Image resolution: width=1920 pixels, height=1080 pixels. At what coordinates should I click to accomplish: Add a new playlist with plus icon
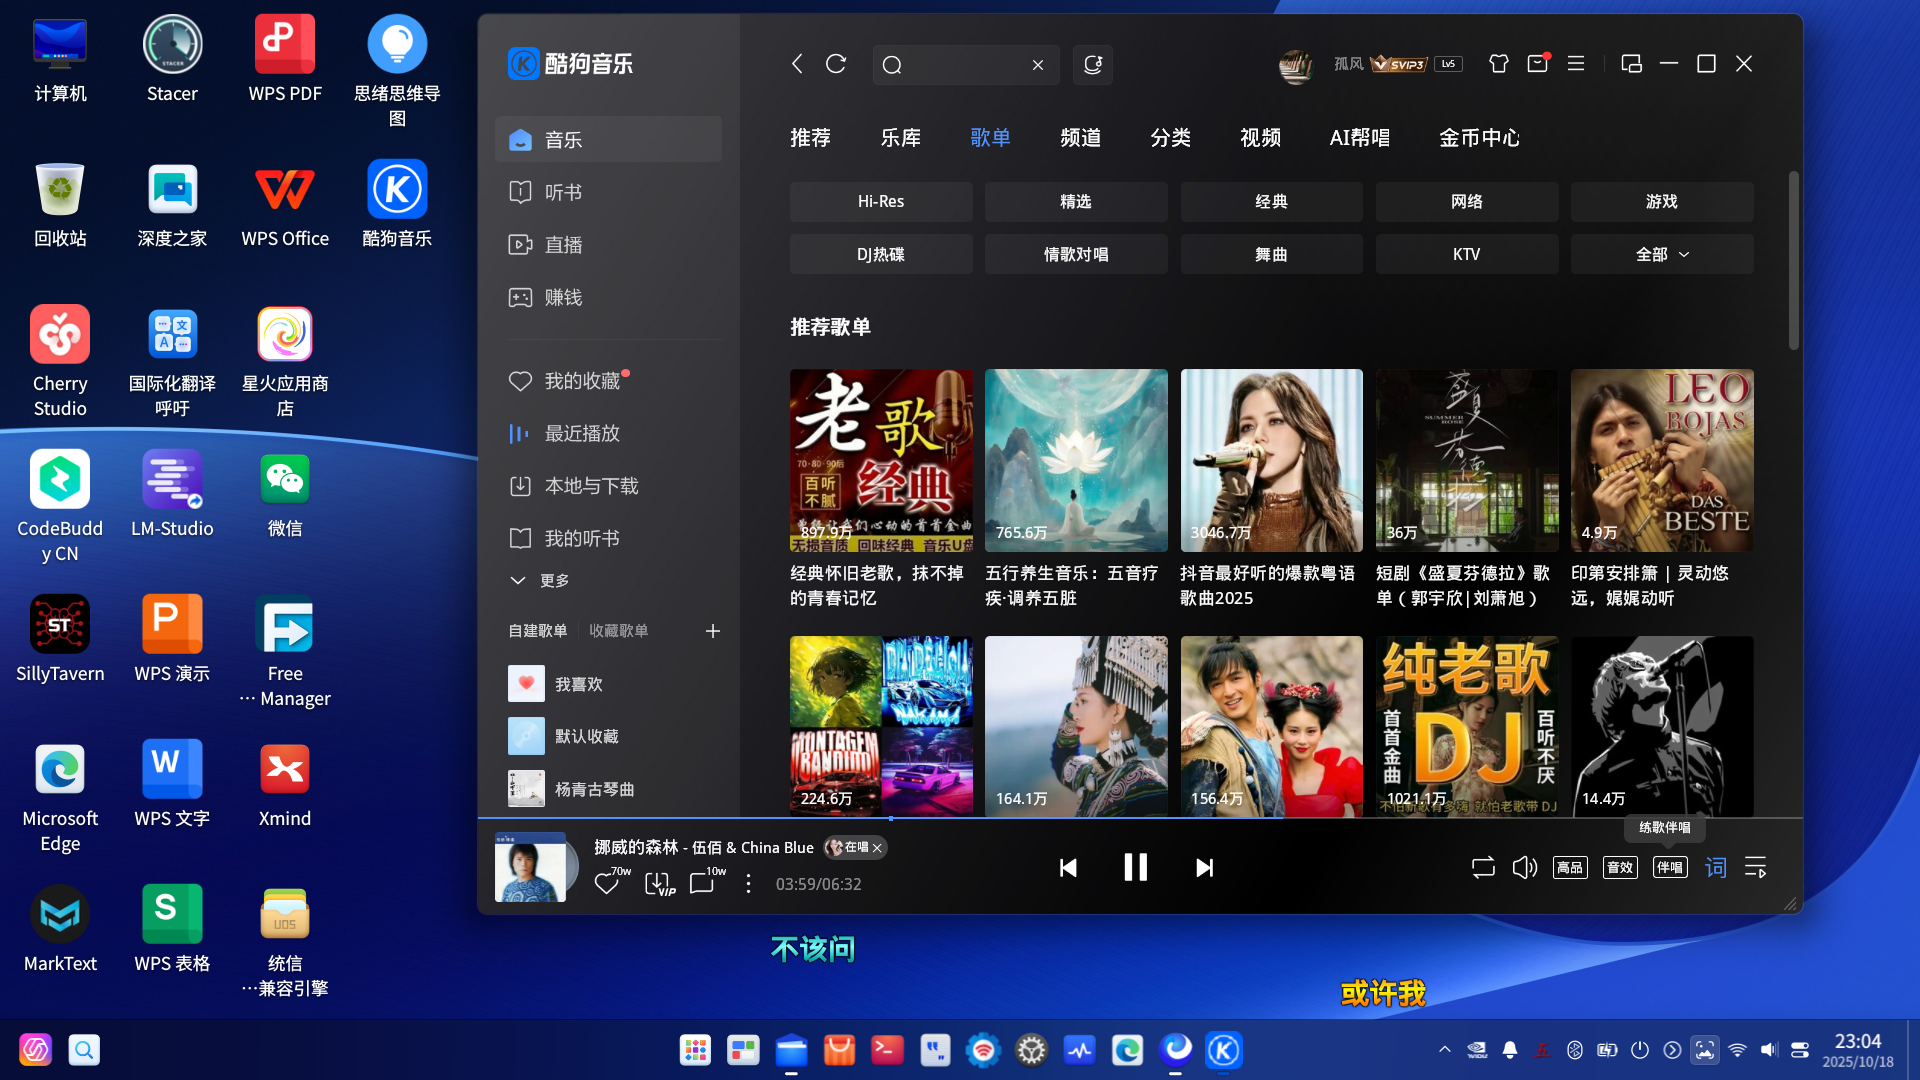[x=712, y=631]
